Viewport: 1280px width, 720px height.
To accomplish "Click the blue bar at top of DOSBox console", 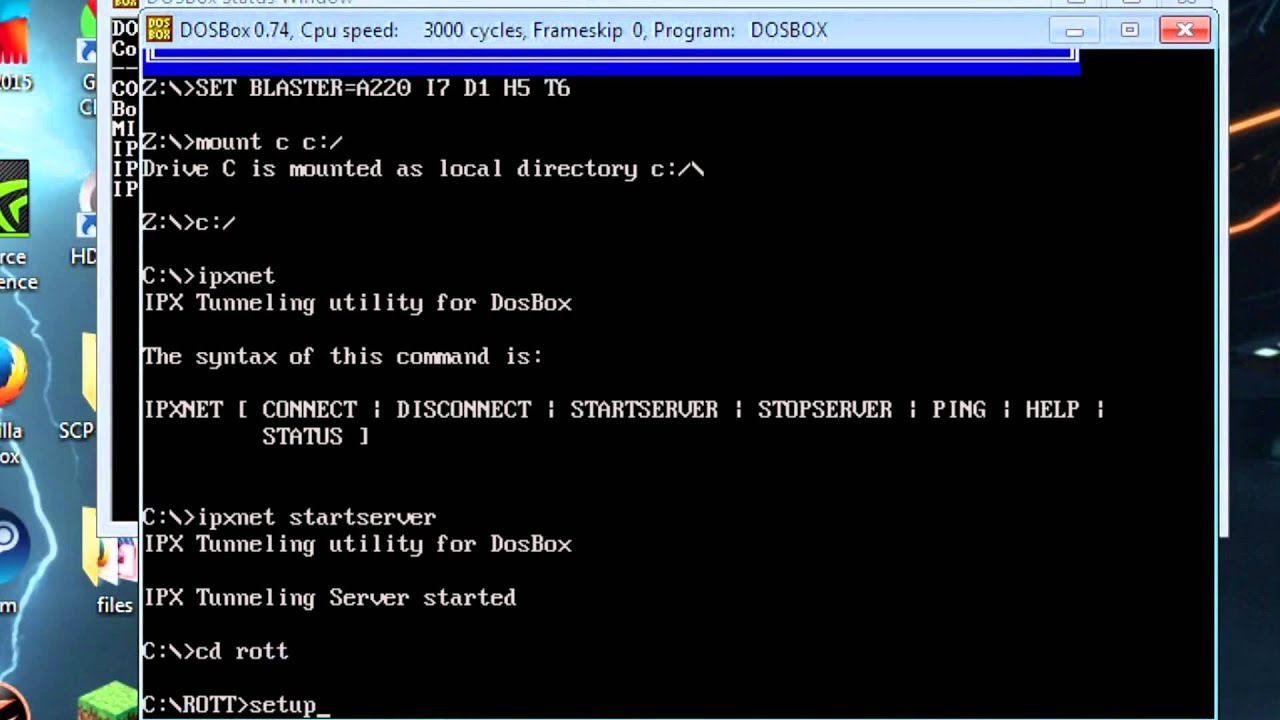I will (x=611, y=60).
